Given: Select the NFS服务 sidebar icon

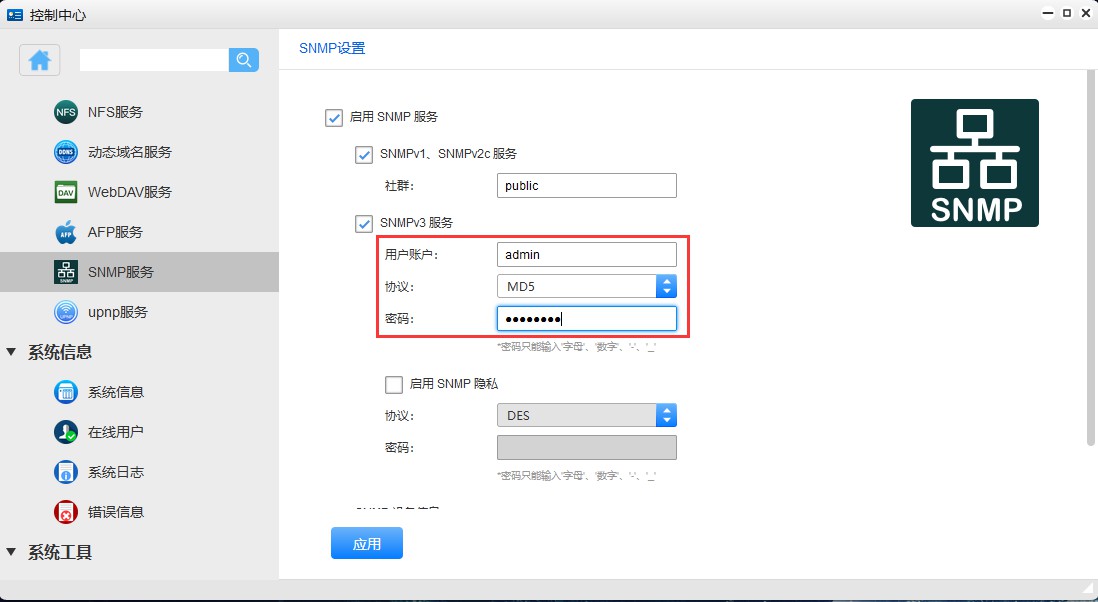Looking at the screenshot, I should (x=65, y=112).
